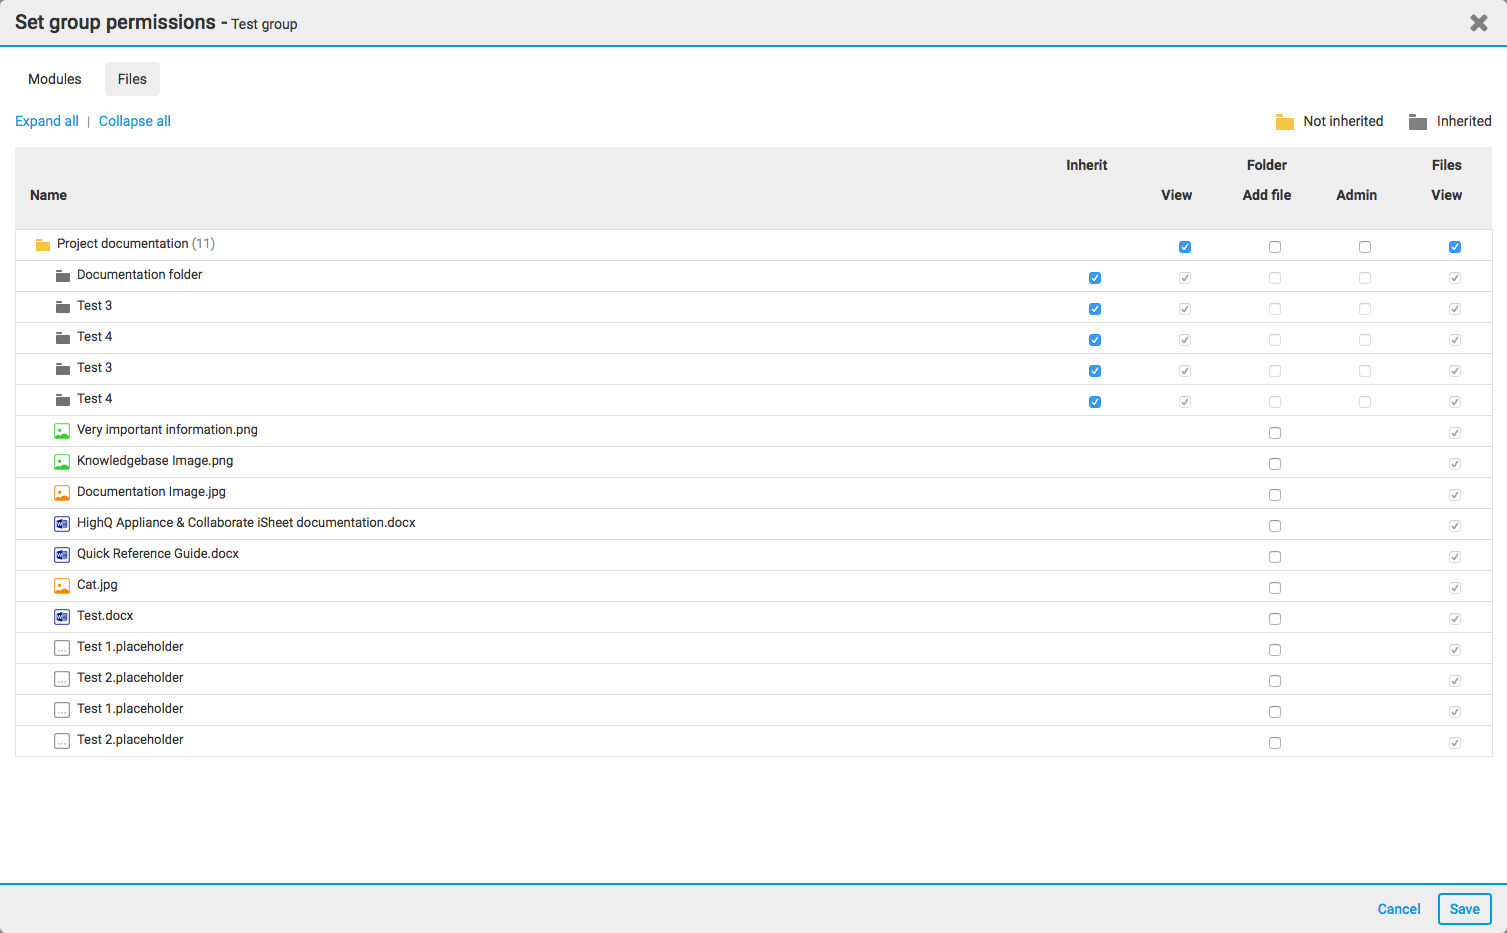Screen dimensions: 1507x933
Task: Click the Word icon for Quick Reference Guide.docx
Action: pos(62,555)
